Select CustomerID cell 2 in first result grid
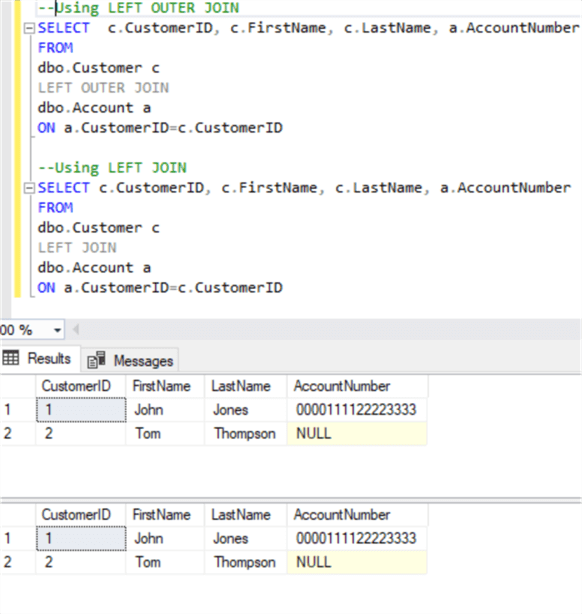Viewport: 582px width, 614px height. pyautogui.click(x=81, y=433)
